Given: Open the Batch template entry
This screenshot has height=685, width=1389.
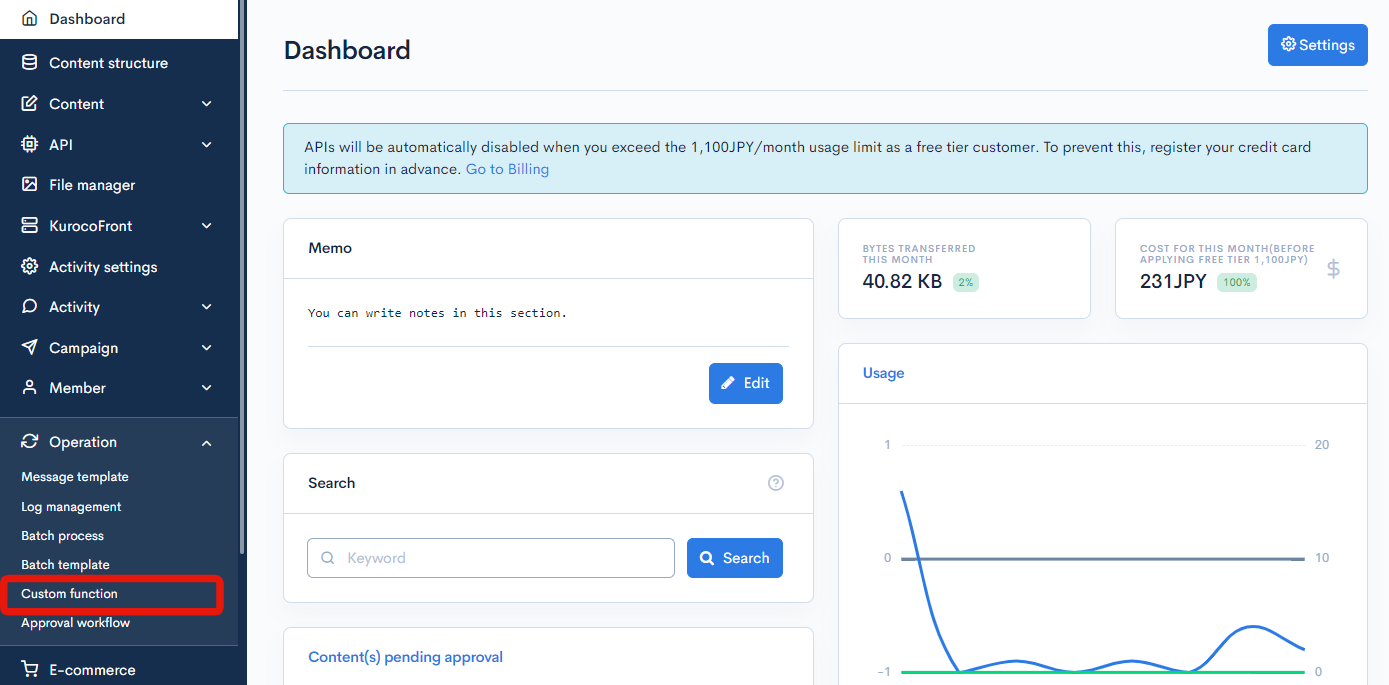Looking at the screenshot, I should (65, 564).
